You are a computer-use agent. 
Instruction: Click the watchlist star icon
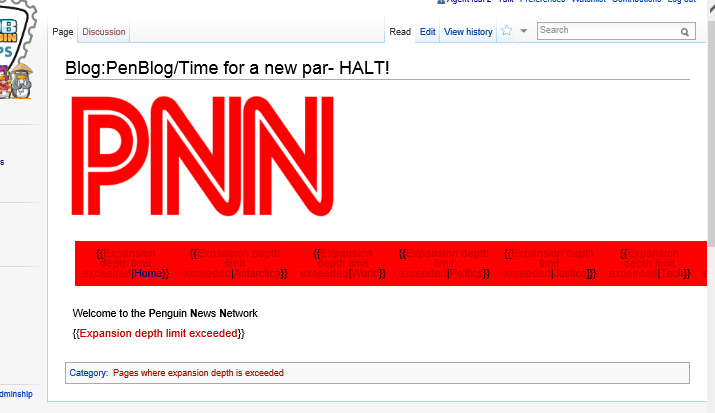click(x=507, y=31)
